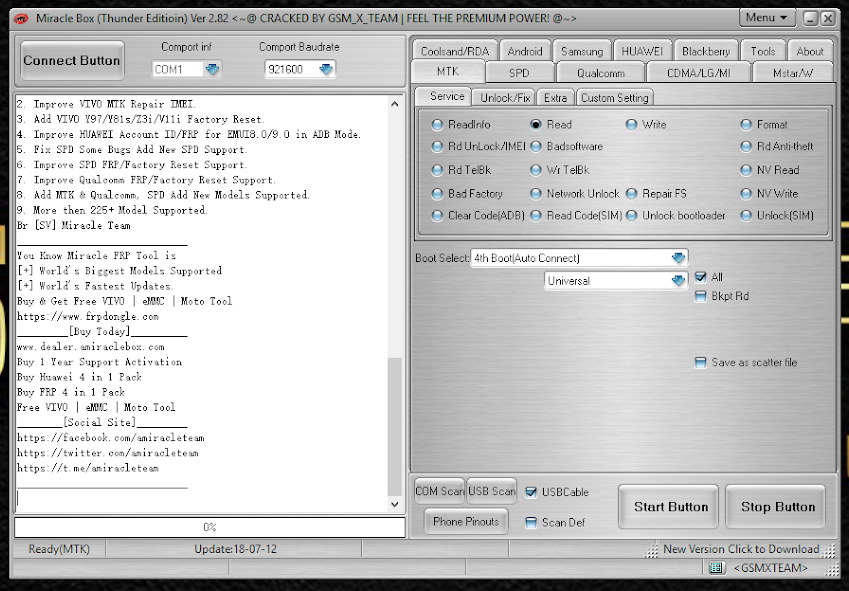Click the Update:18-07-12 status text
This screenshot has width=849, height=591.
[236, 549]
